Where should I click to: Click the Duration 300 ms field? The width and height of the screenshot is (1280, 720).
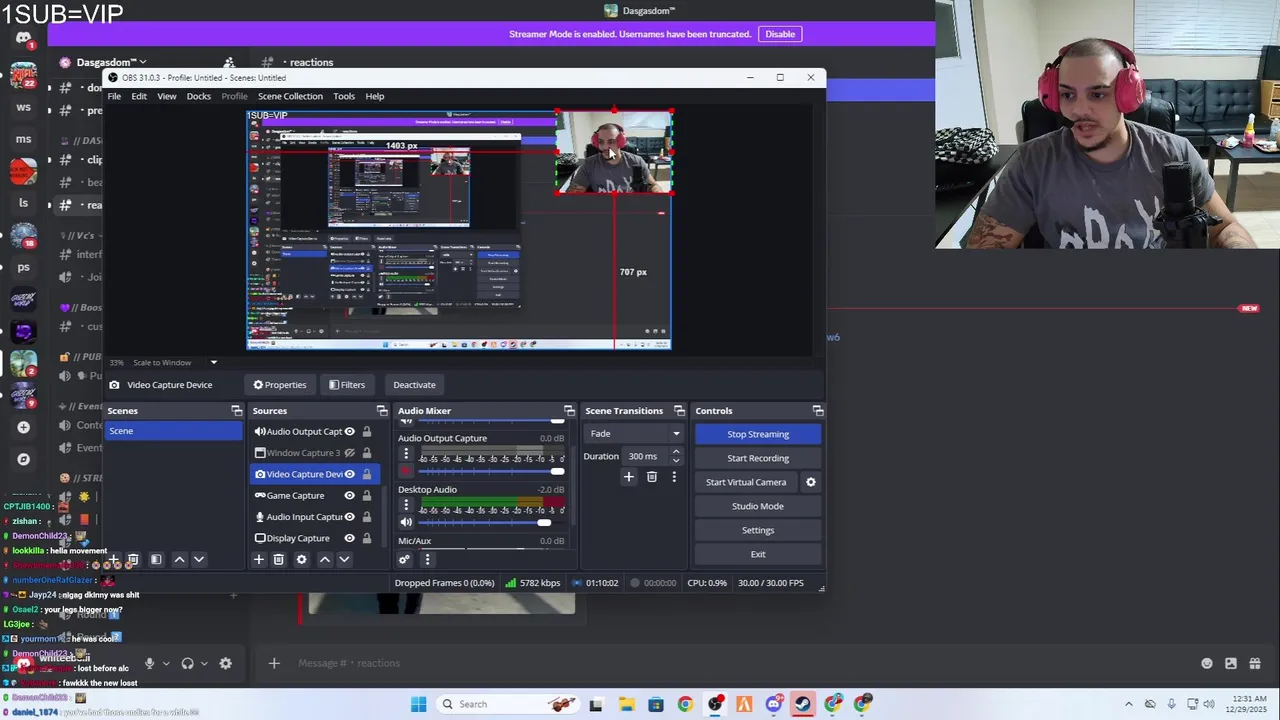[646, 457]
